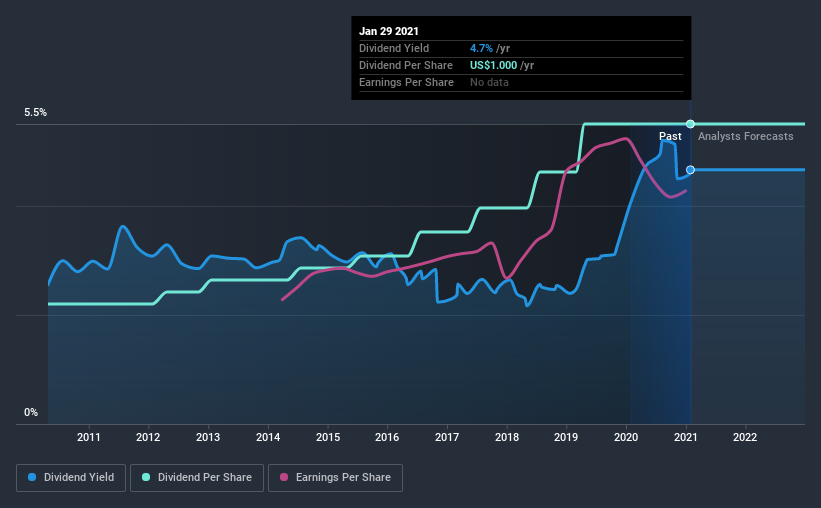The width and height of the screenshot is (821, 508).
Task: Click the Jan 29 2021 tooltip date
Action: [x=389, y=31]
